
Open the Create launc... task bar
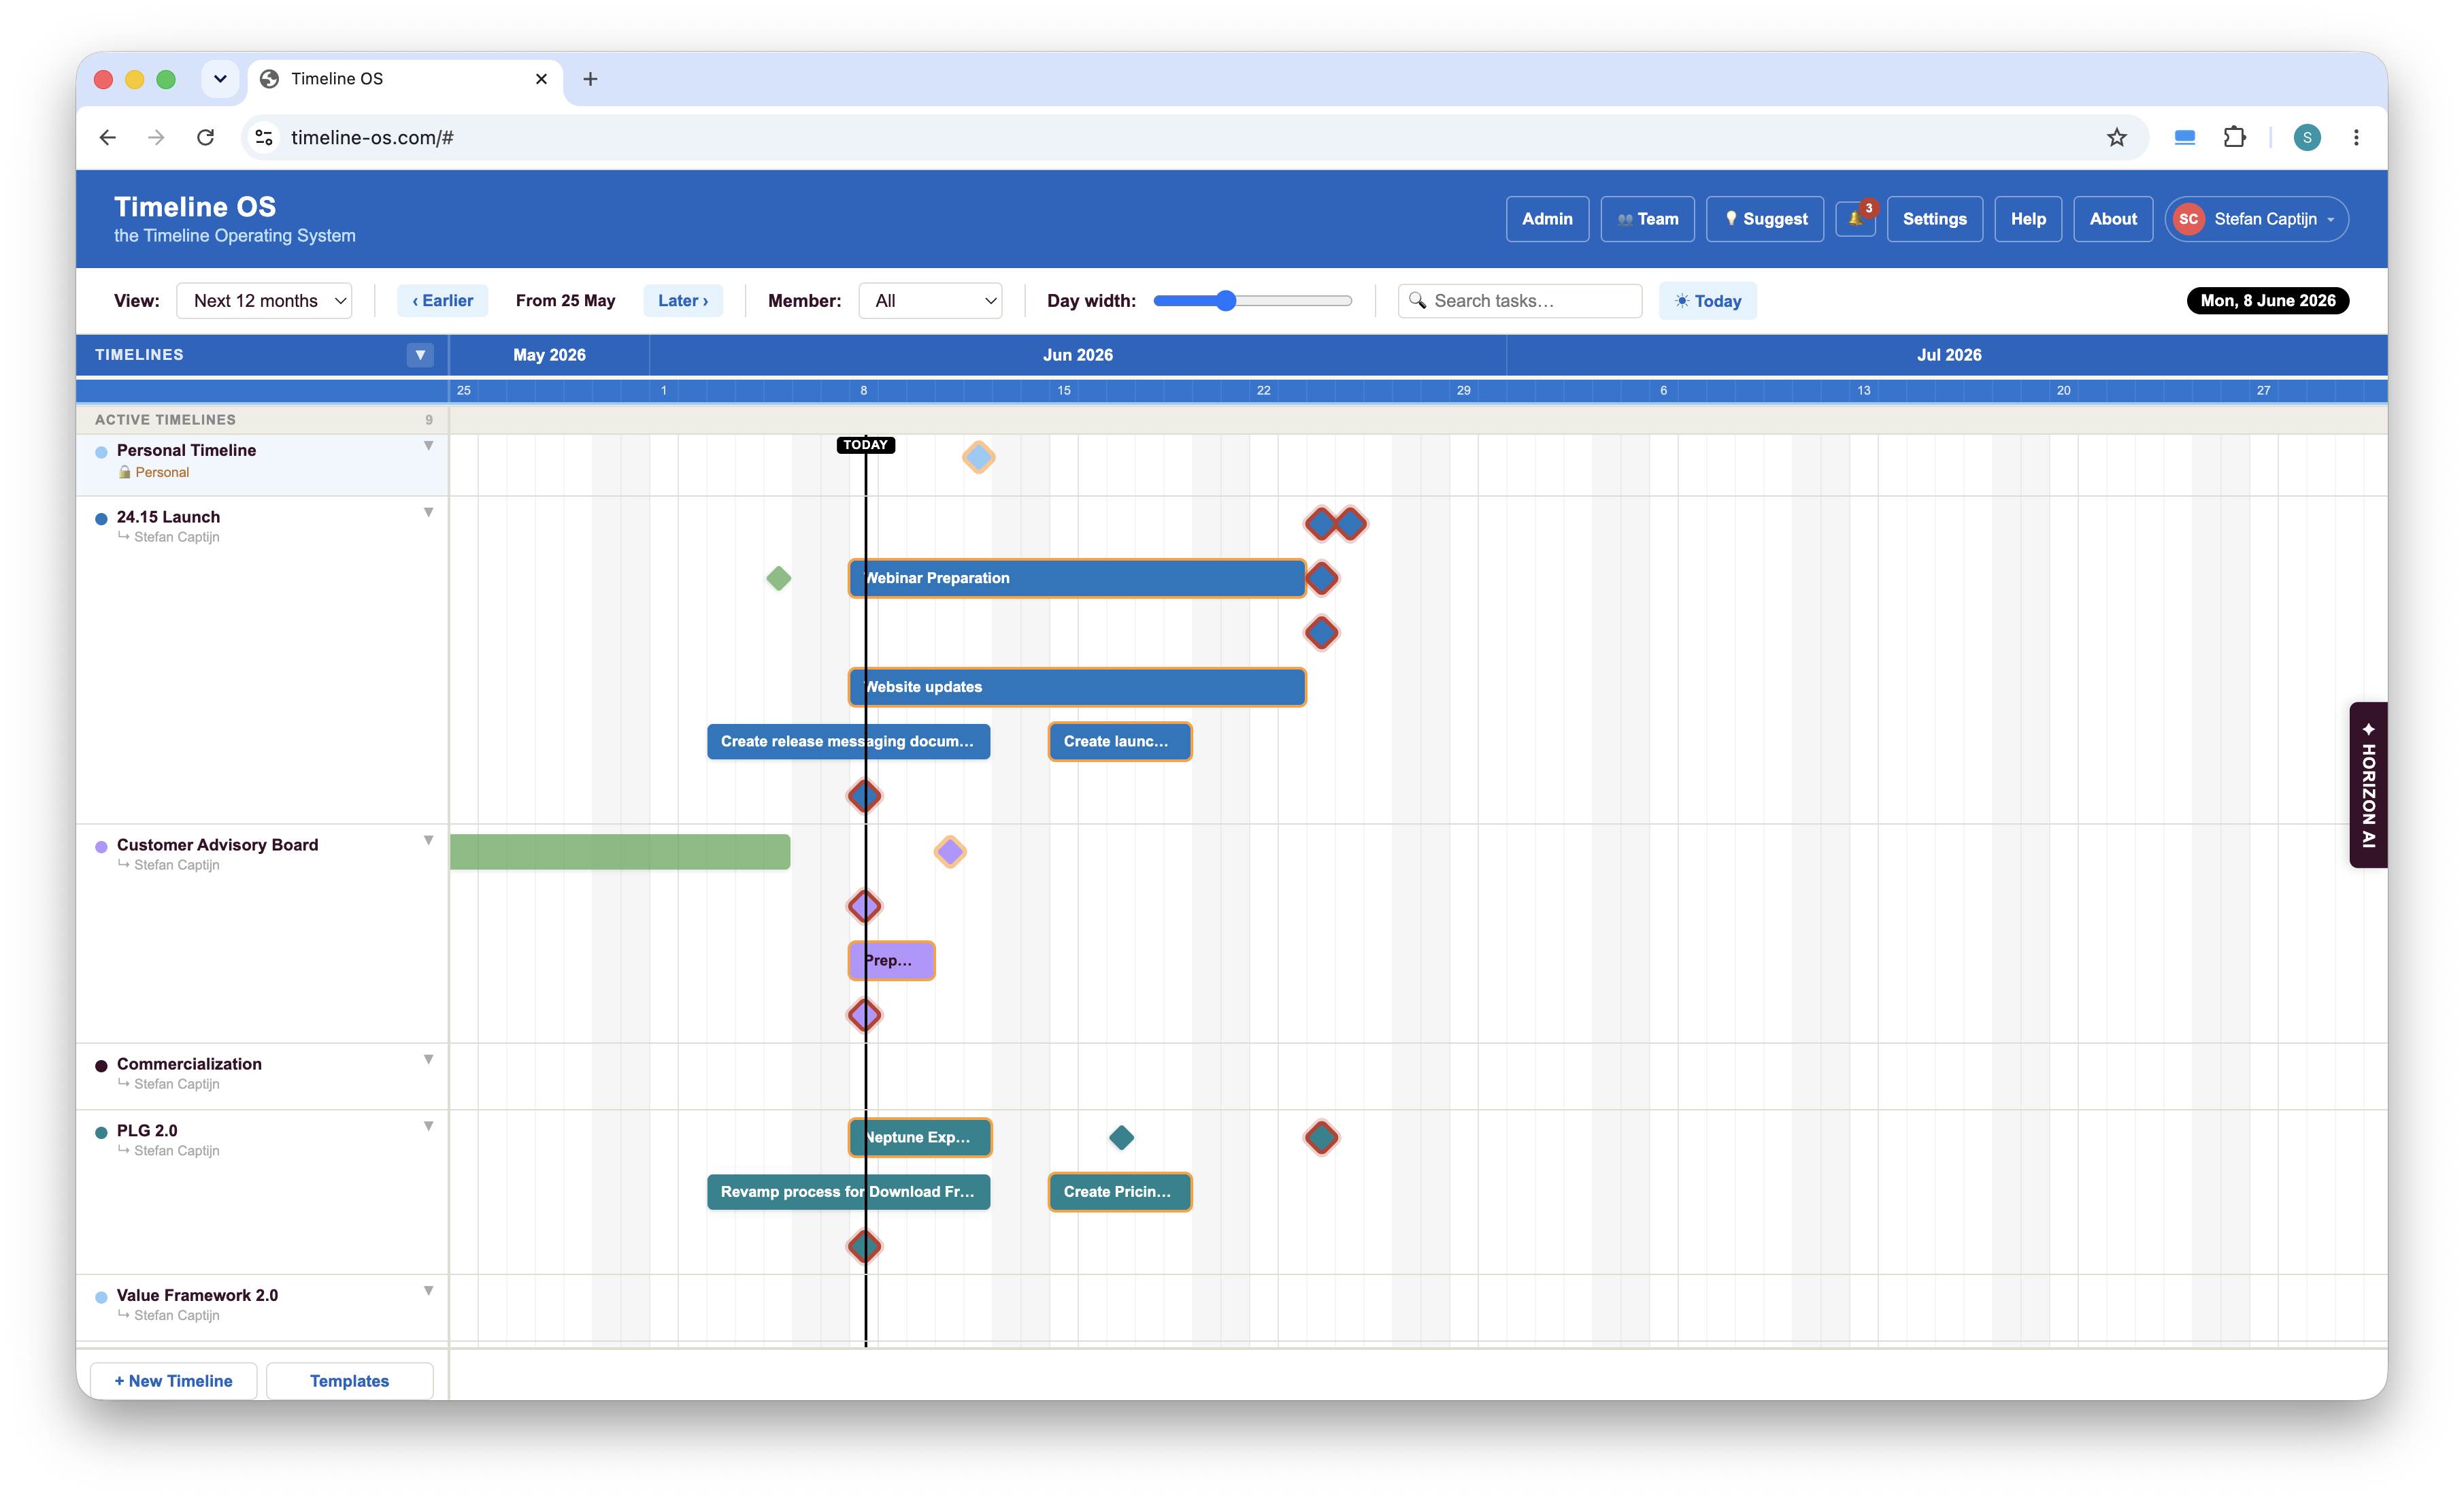coord(1120,742)
